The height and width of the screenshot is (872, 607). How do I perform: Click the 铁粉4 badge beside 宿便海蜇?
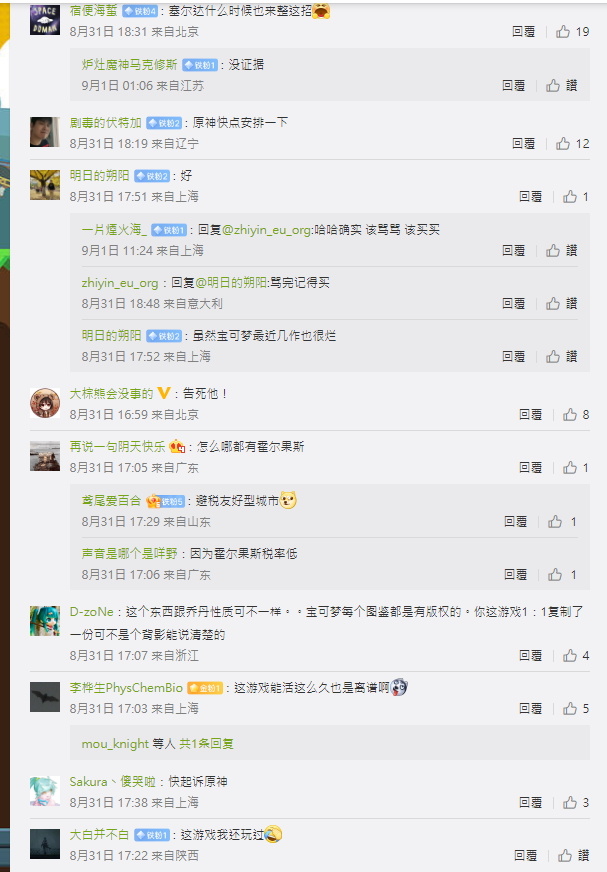click(x=140, y=11)
